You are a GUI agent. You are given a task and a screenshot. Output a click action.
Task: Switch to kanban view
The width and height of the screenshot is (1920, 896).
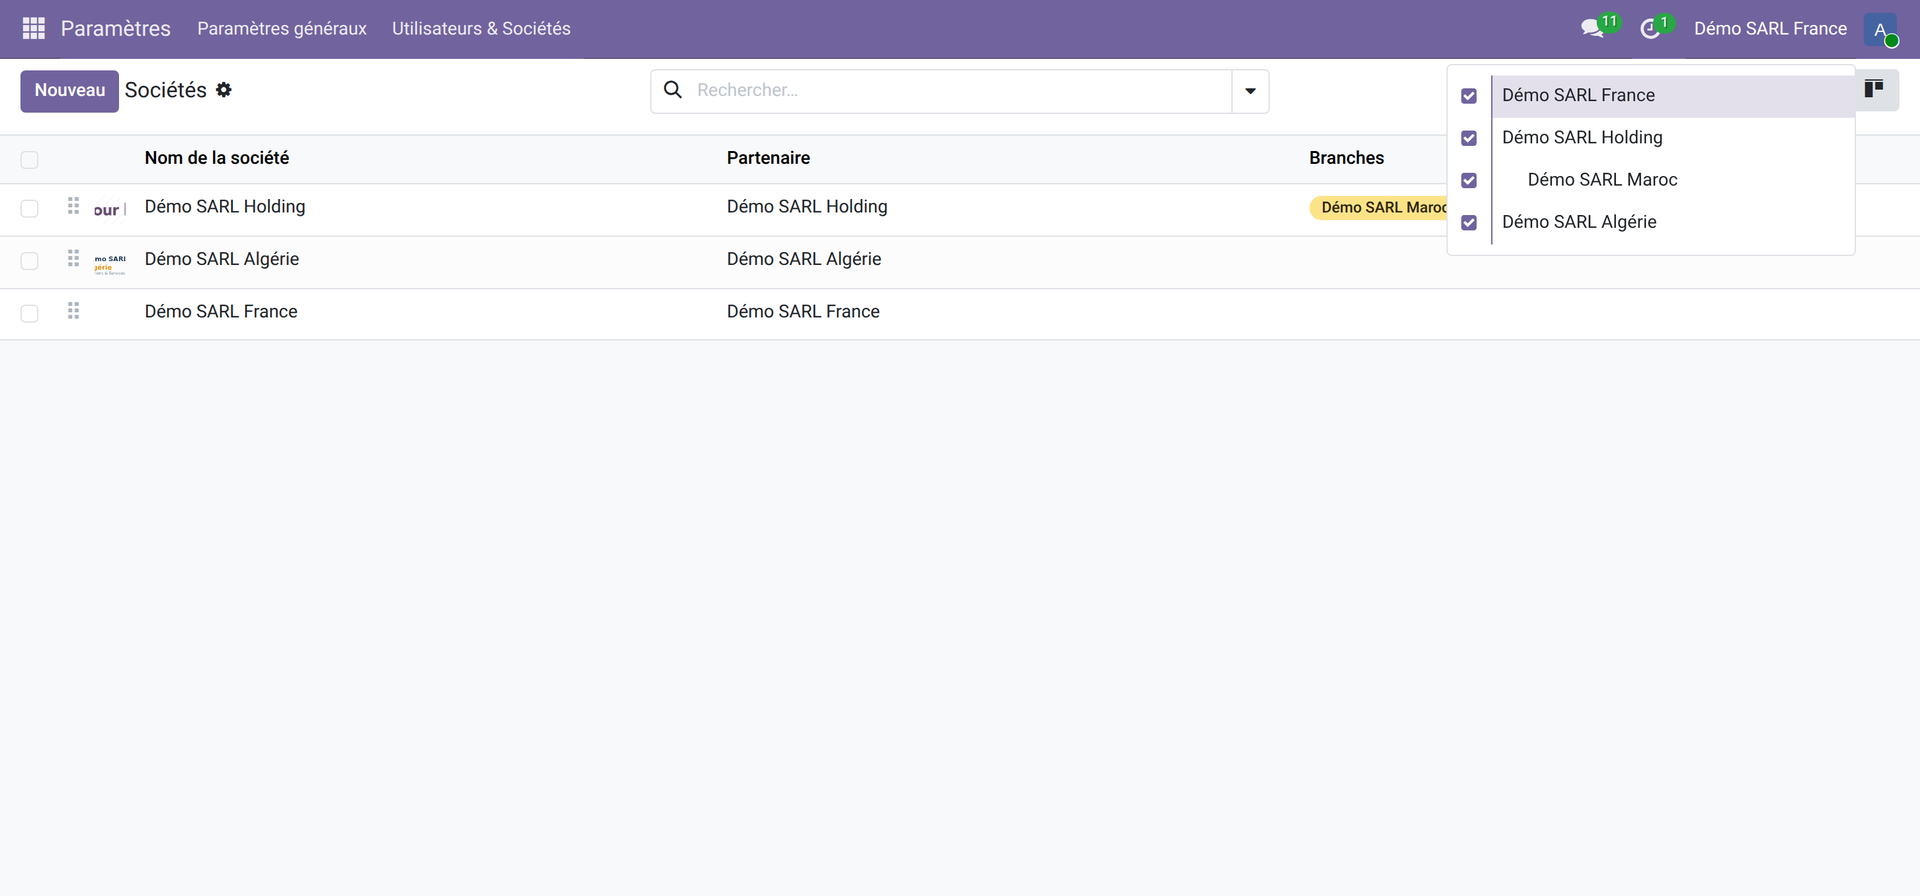pos(1874,89)
